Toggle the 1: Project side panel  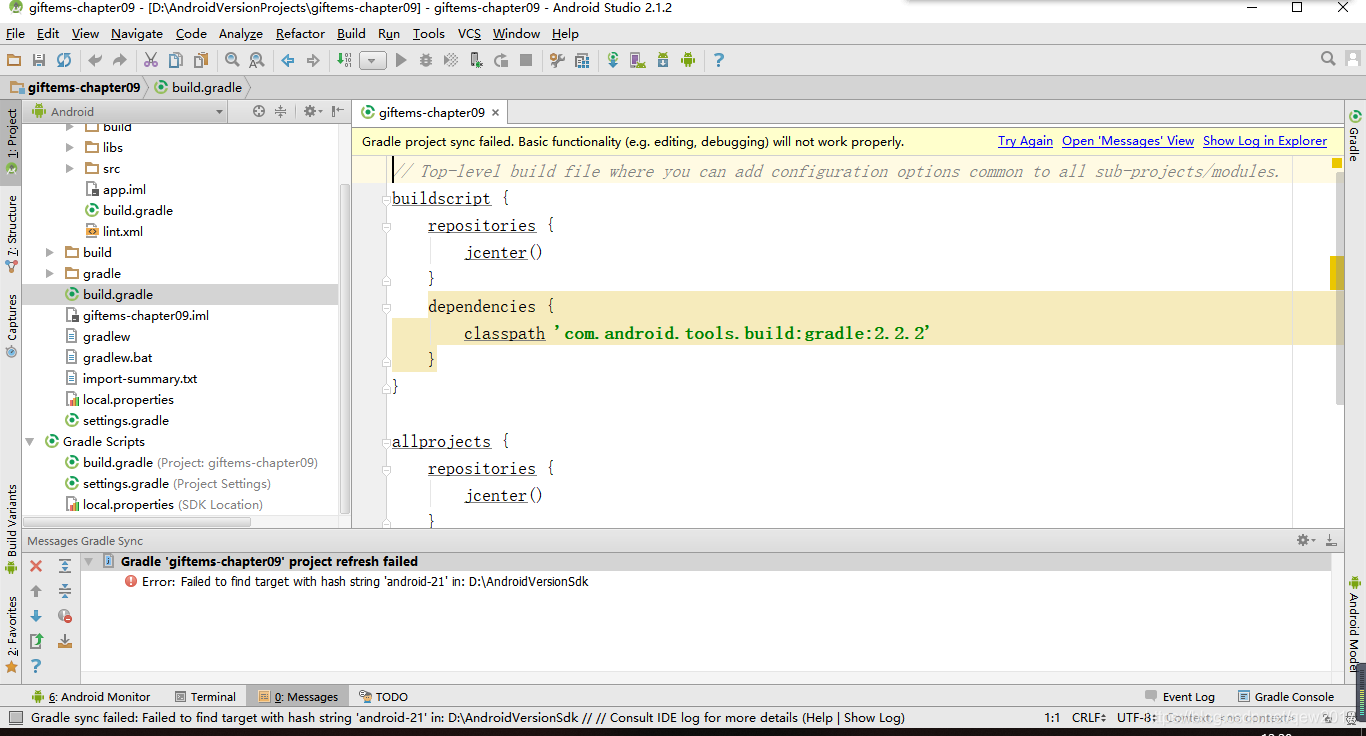click(12, 142)
